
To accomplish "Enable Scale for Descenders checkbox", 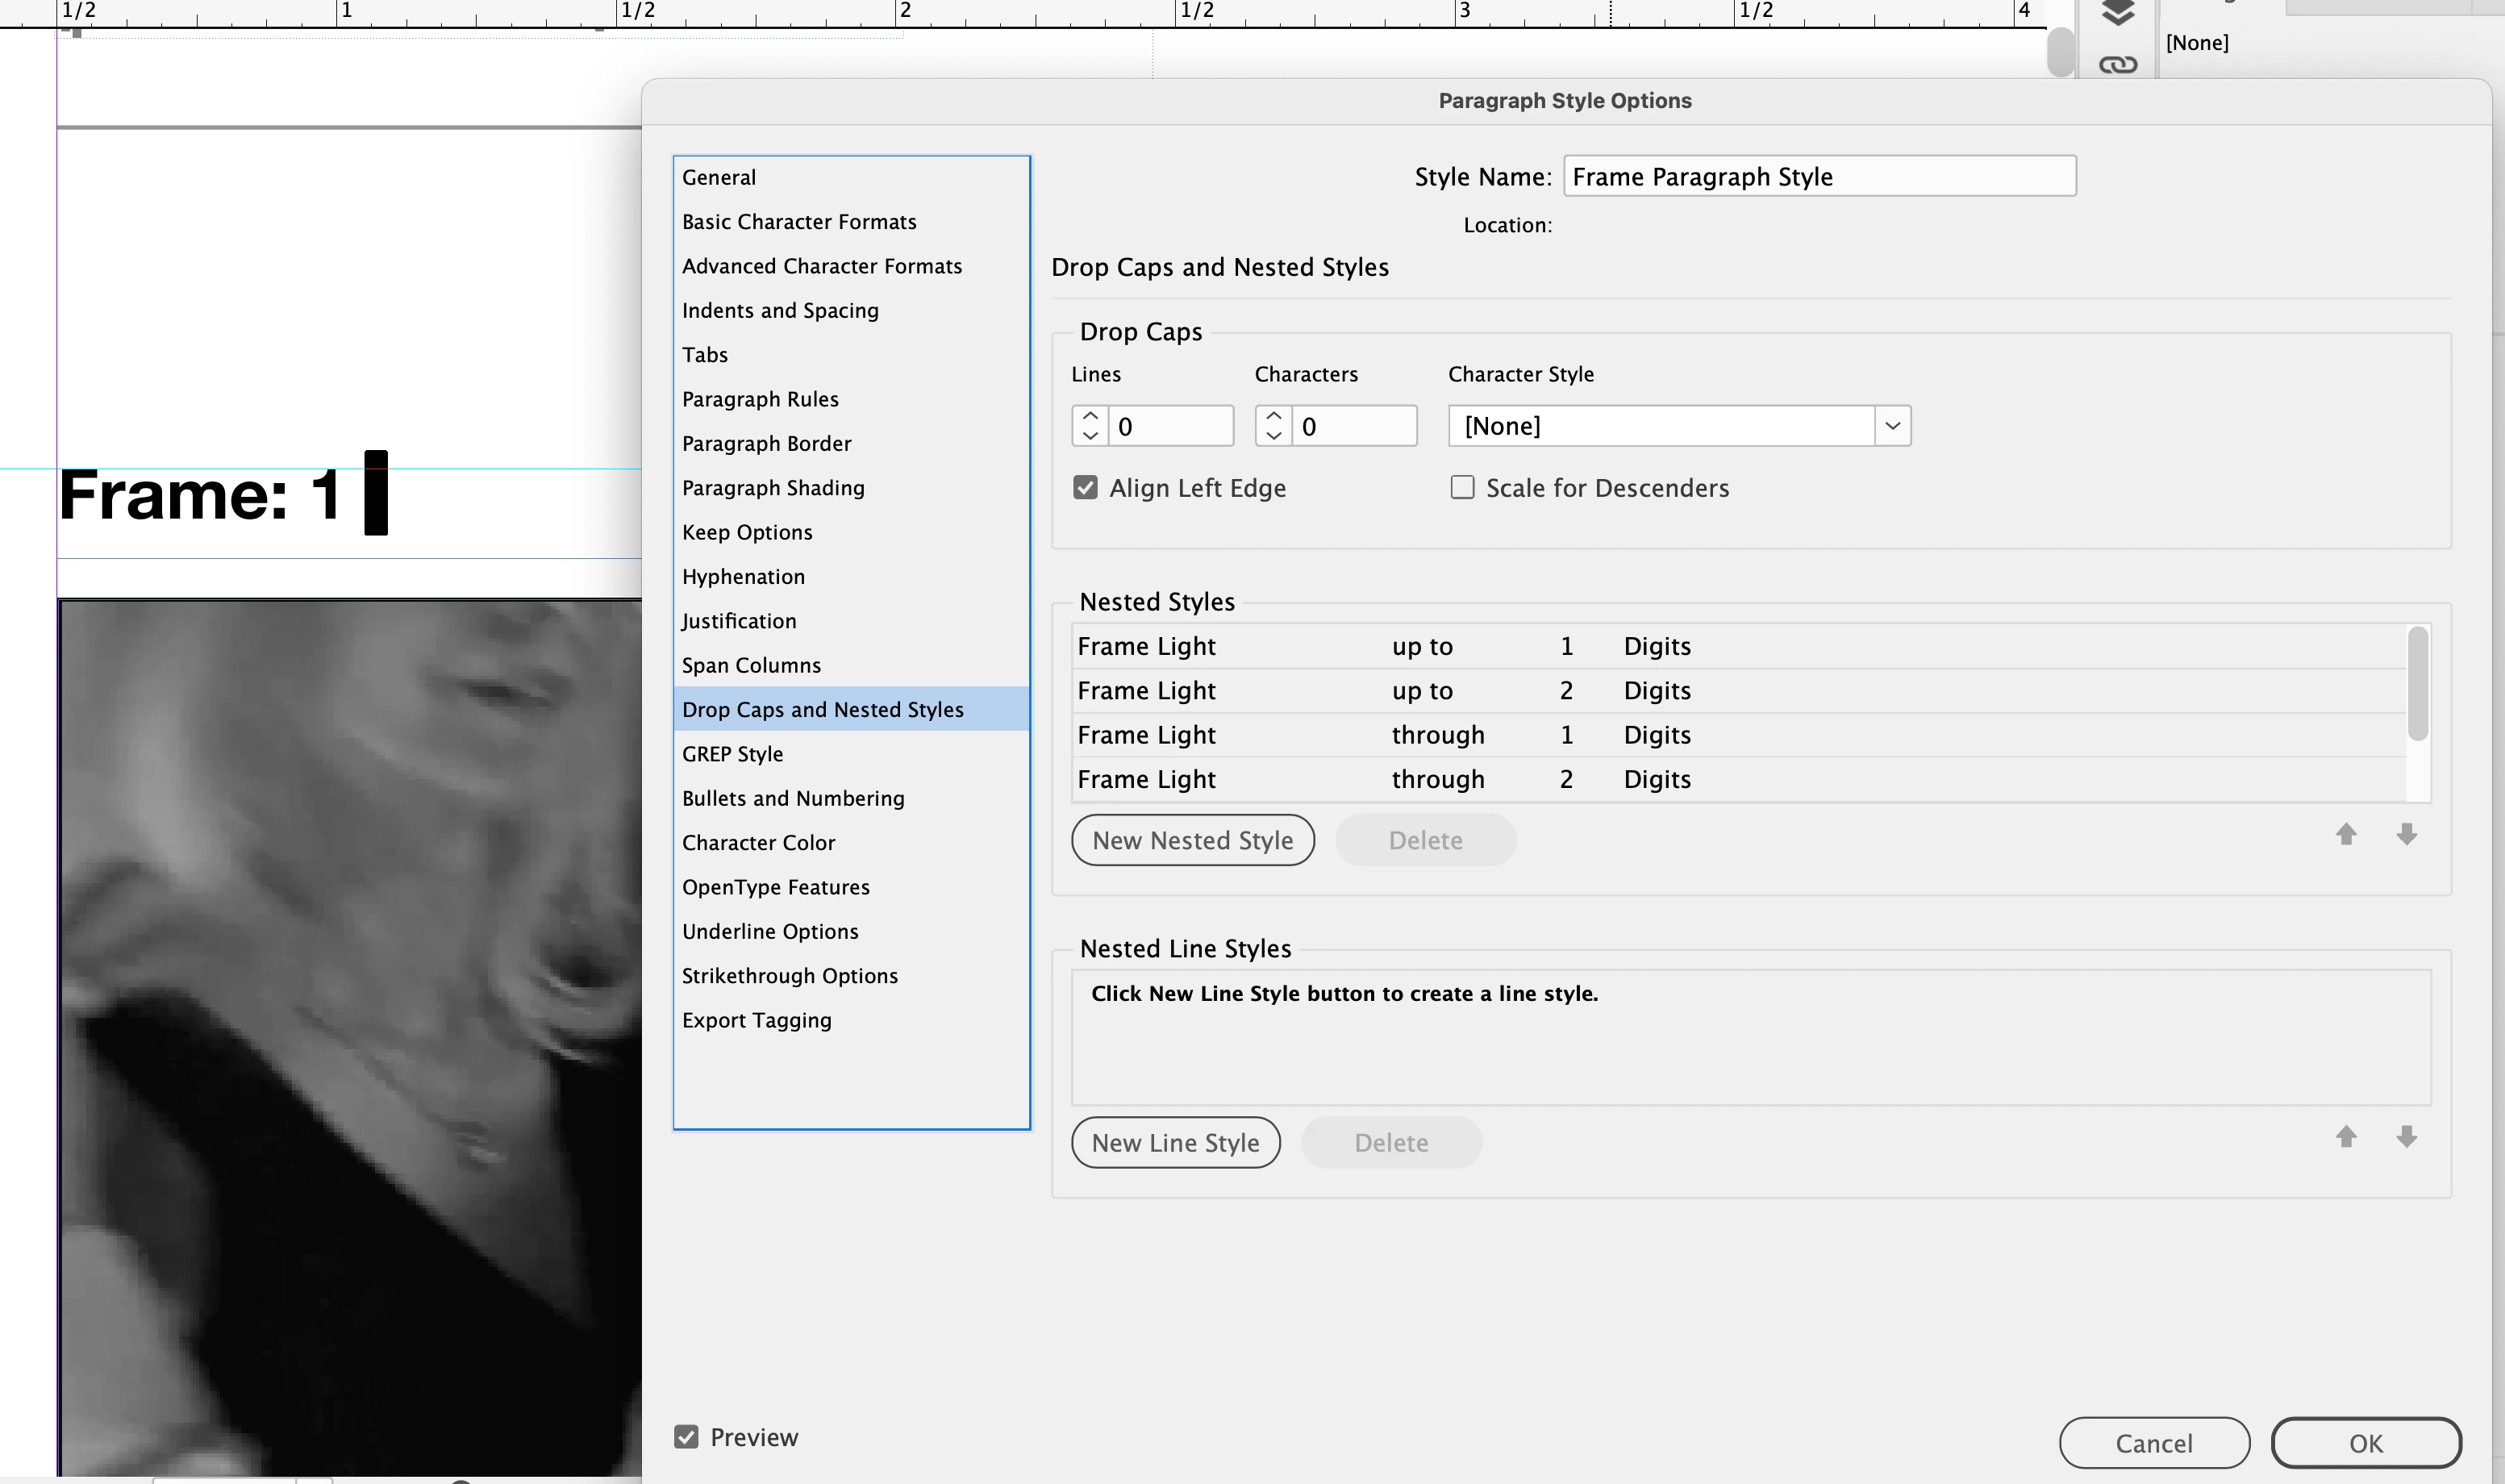I will [1462, 488].
